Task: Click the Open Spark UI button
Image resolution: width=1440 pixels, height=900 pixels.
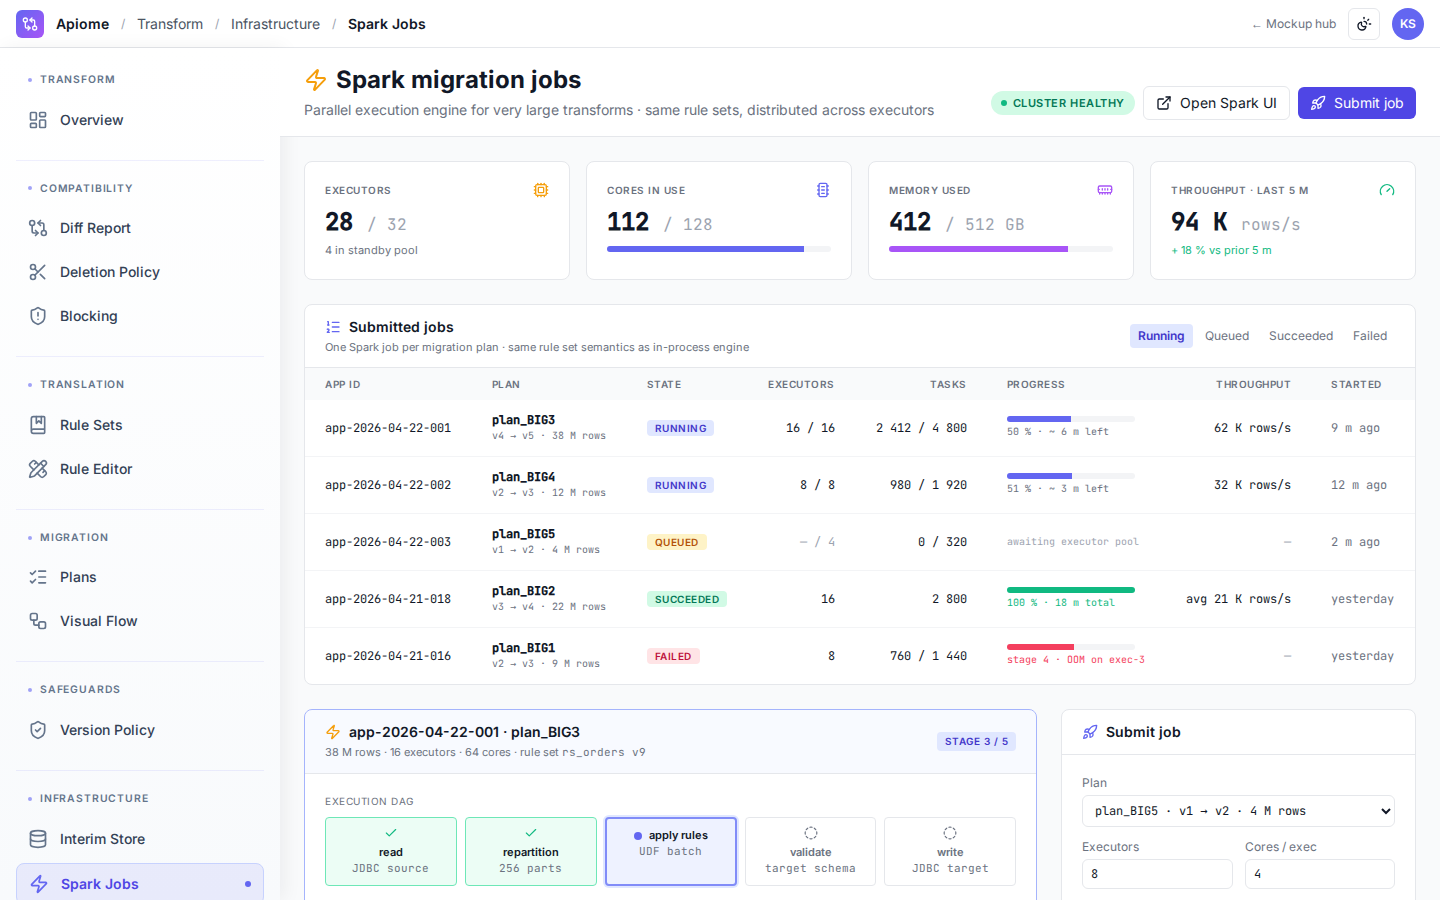Action: pyautogui.click(x=1216, y=103)
